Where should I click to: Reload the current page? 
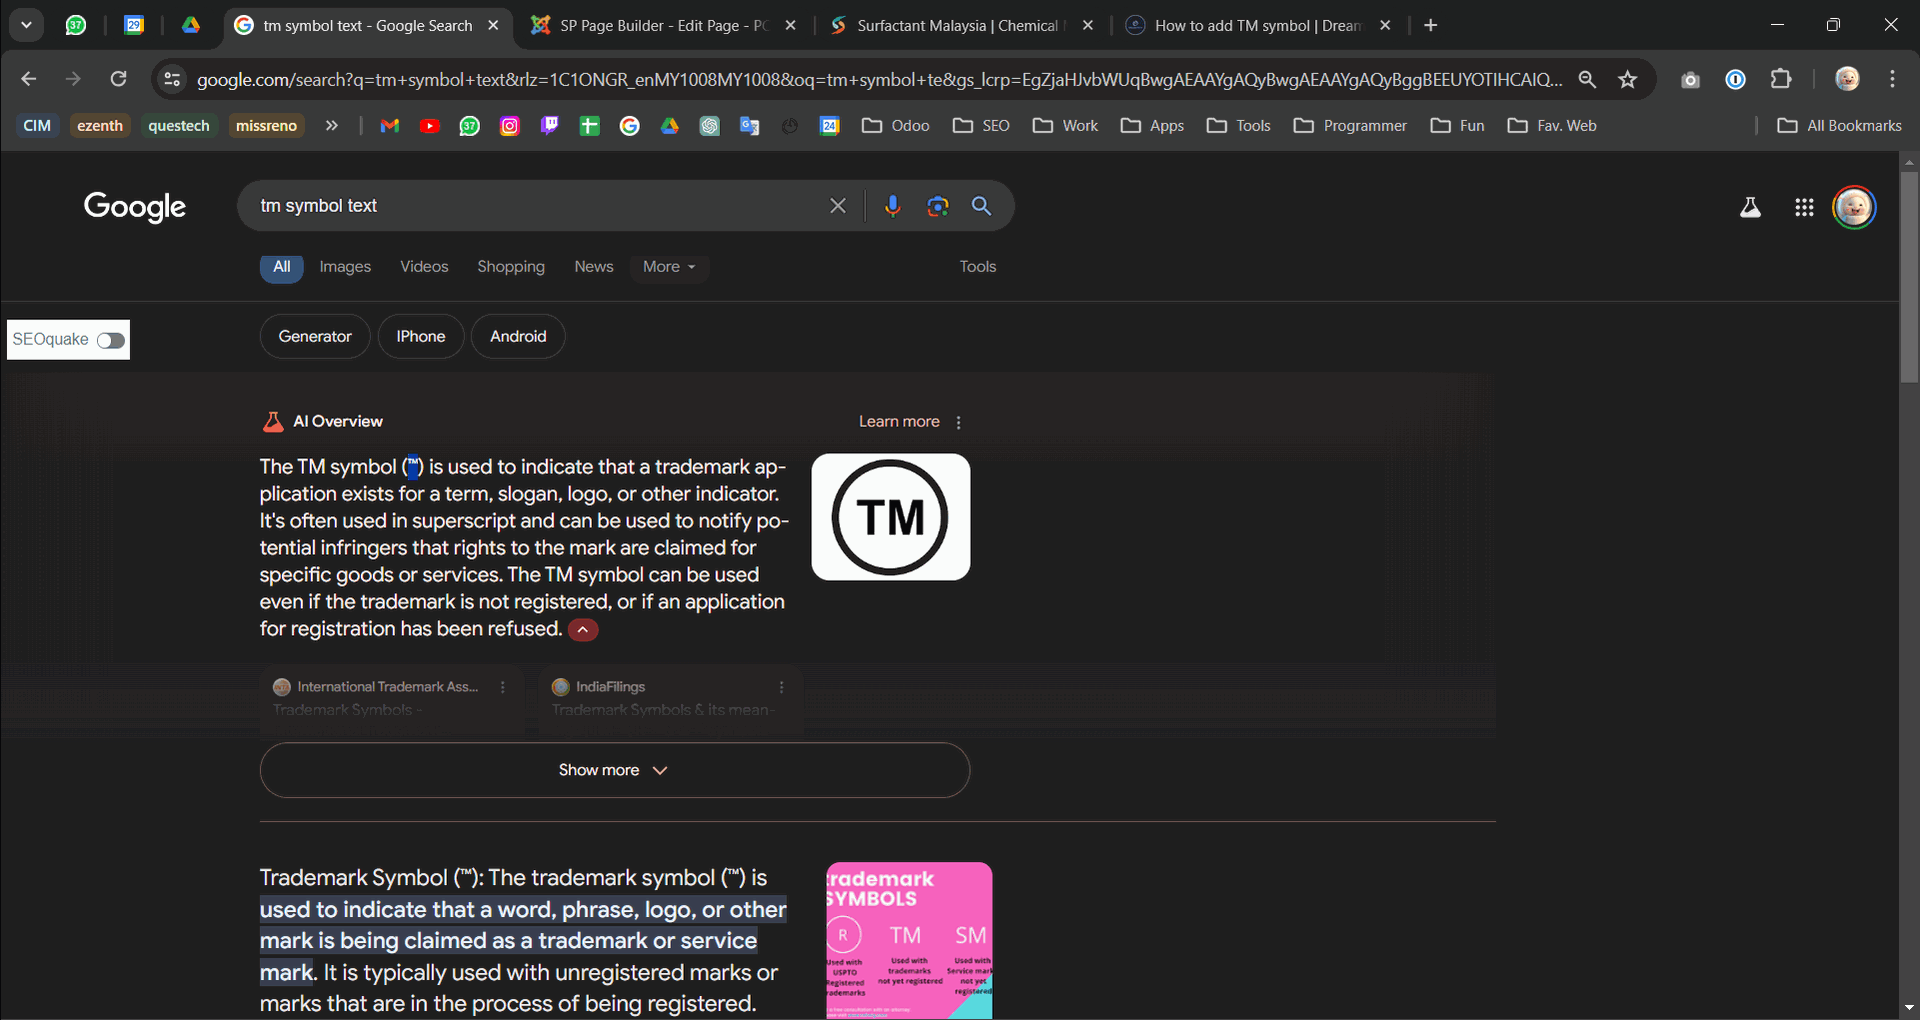pos(118,79)
